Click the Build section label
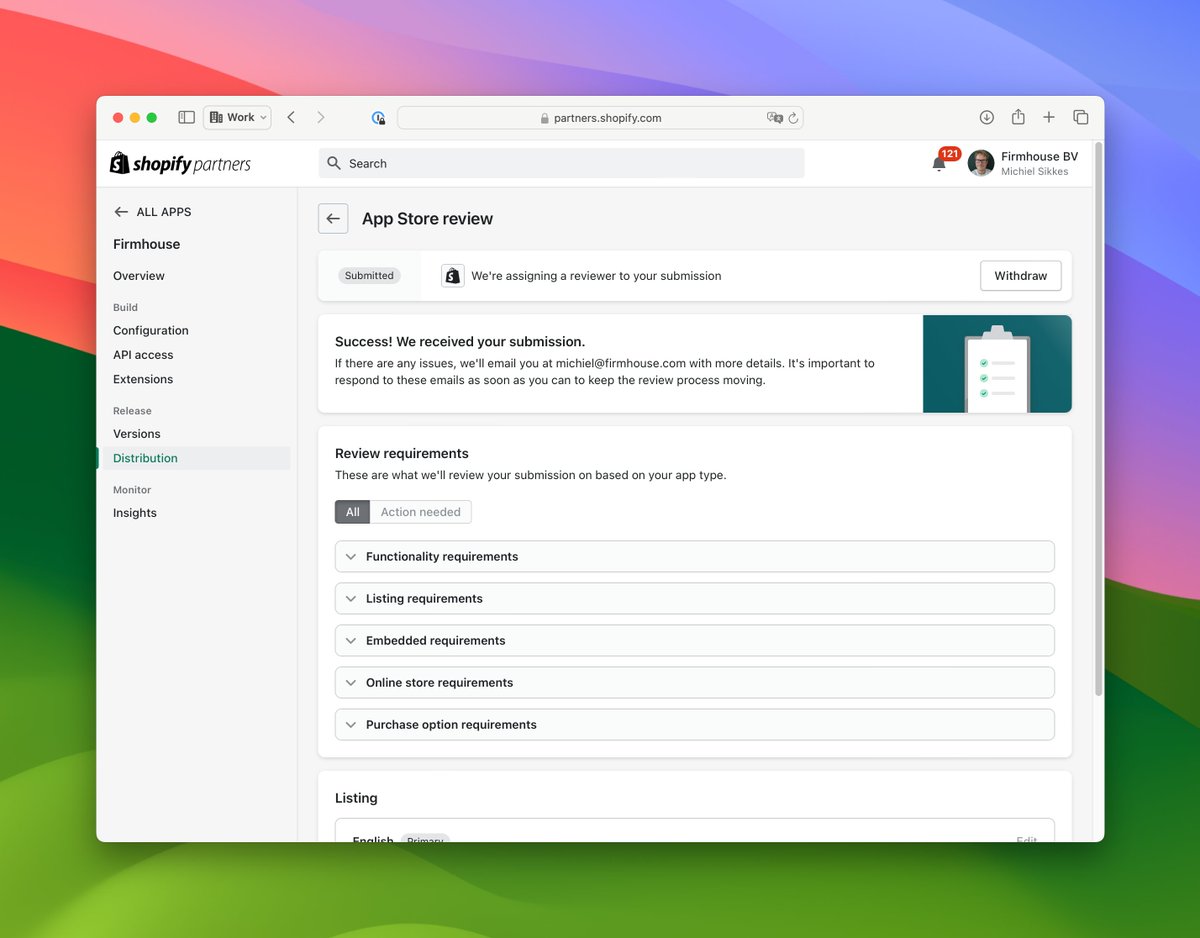The height and width of the screenshot is (938, 1200). tap(125, 307)
